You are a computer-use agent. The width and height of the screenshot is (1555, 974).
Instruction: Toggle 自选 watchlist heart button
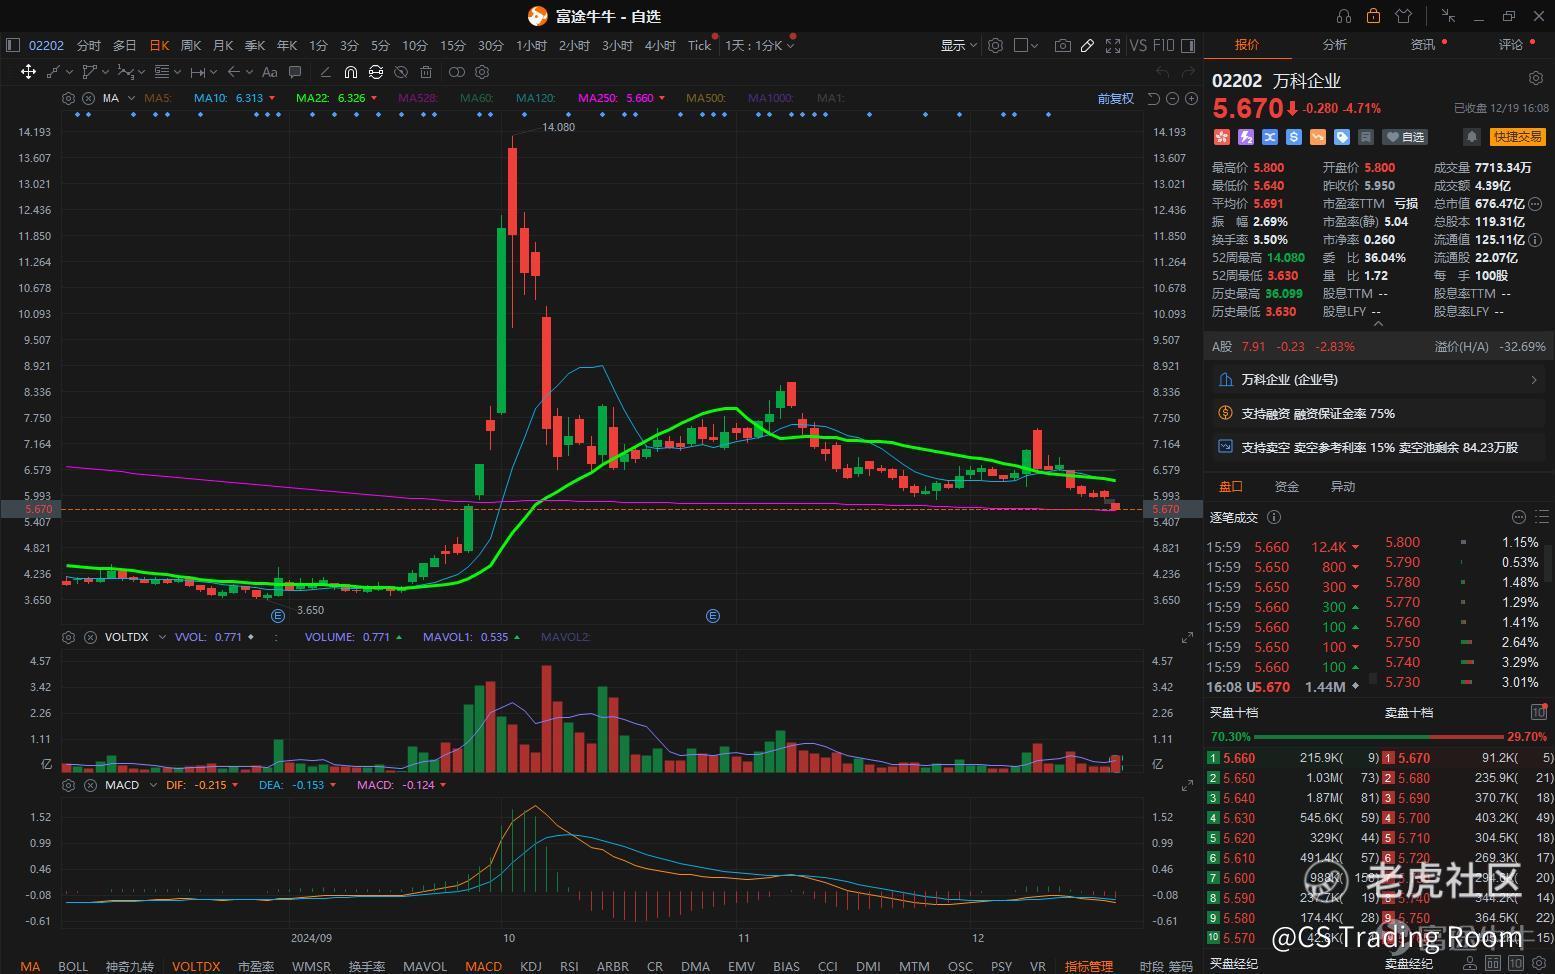pyautogui.click(x=1406, y=137)
